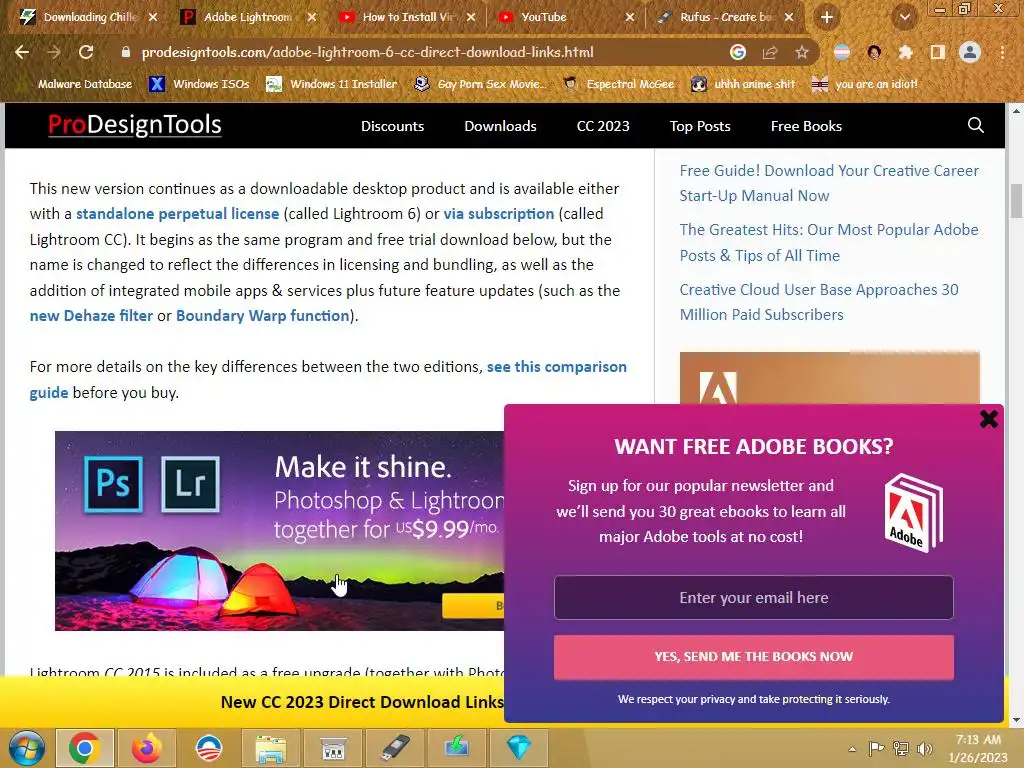Open the tab search dropdown arrow
This screenshot has width=1024, height=768.
(904, 17)
